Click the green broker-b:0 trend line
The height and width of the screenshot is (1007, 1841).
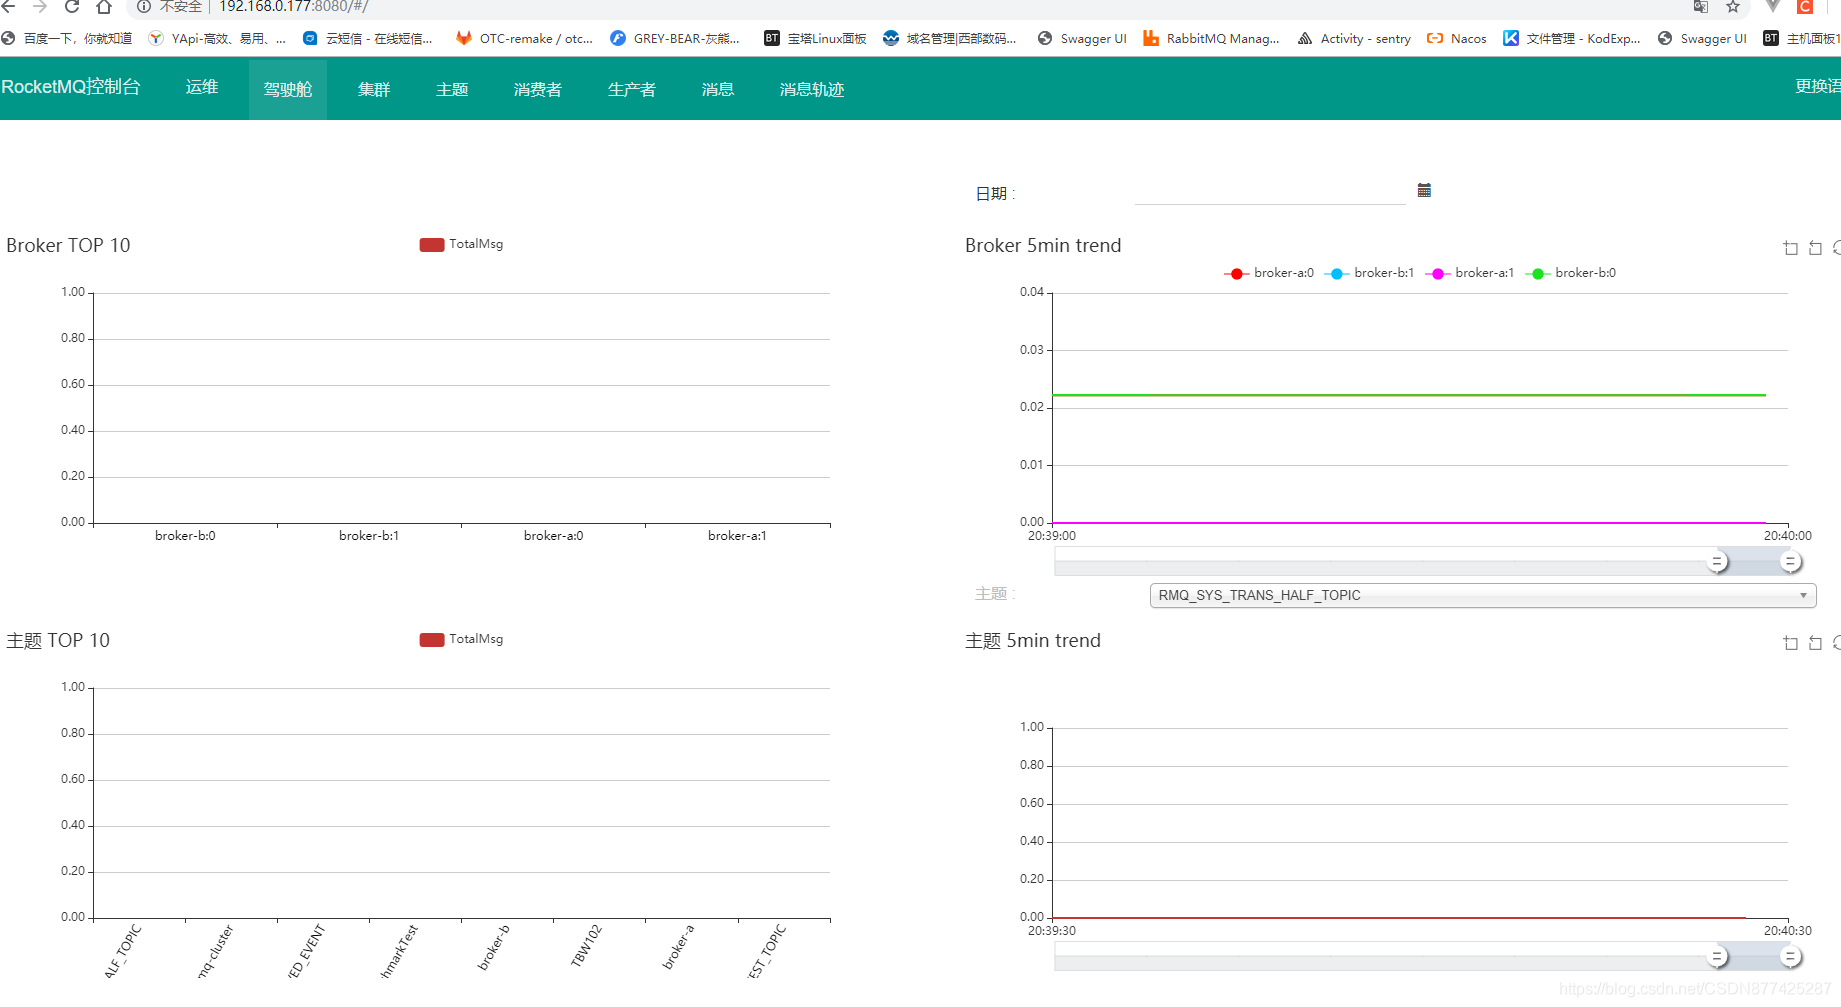[1409, 395]
